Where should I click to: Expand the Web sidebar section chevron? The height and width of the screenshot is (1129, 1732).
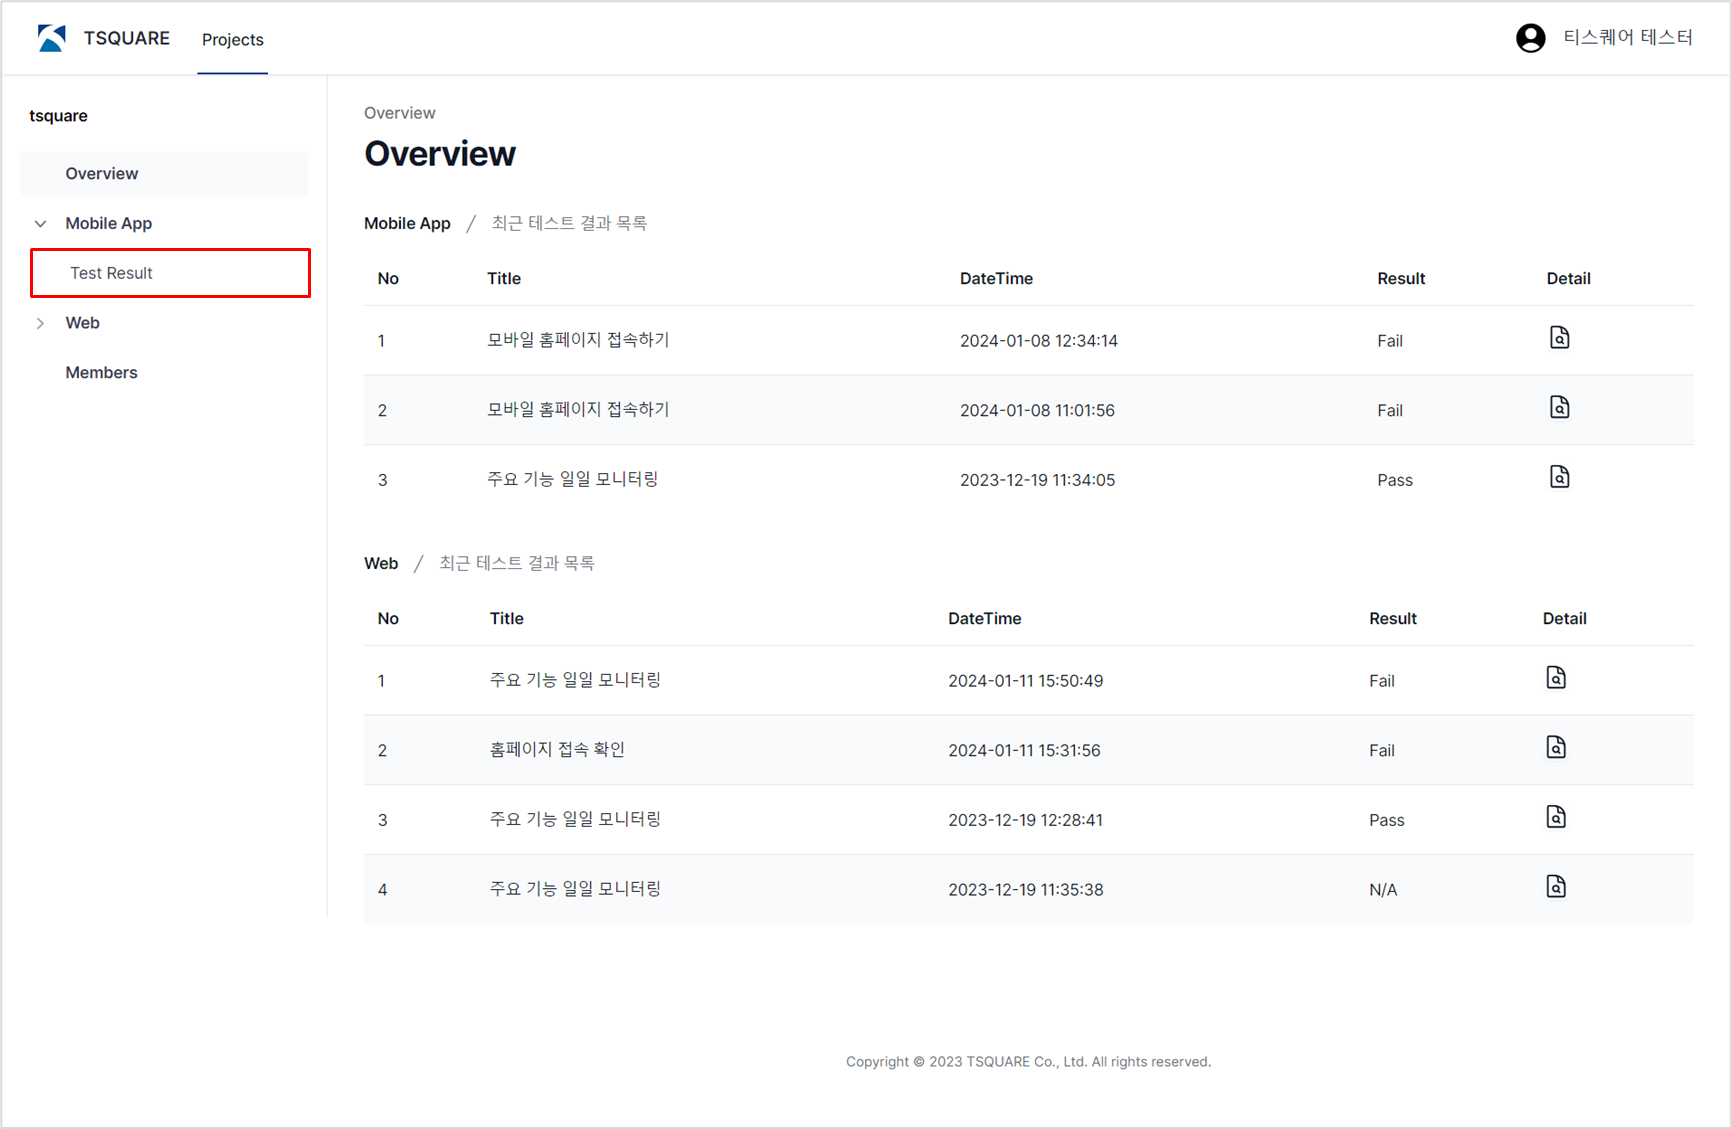coord(41,323)
